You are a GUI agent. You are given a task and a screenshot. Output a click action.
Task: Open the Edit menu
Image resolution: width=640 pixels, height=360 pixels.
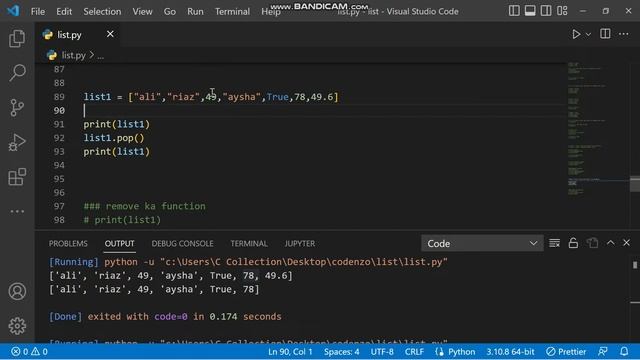(x=64, y=11)
